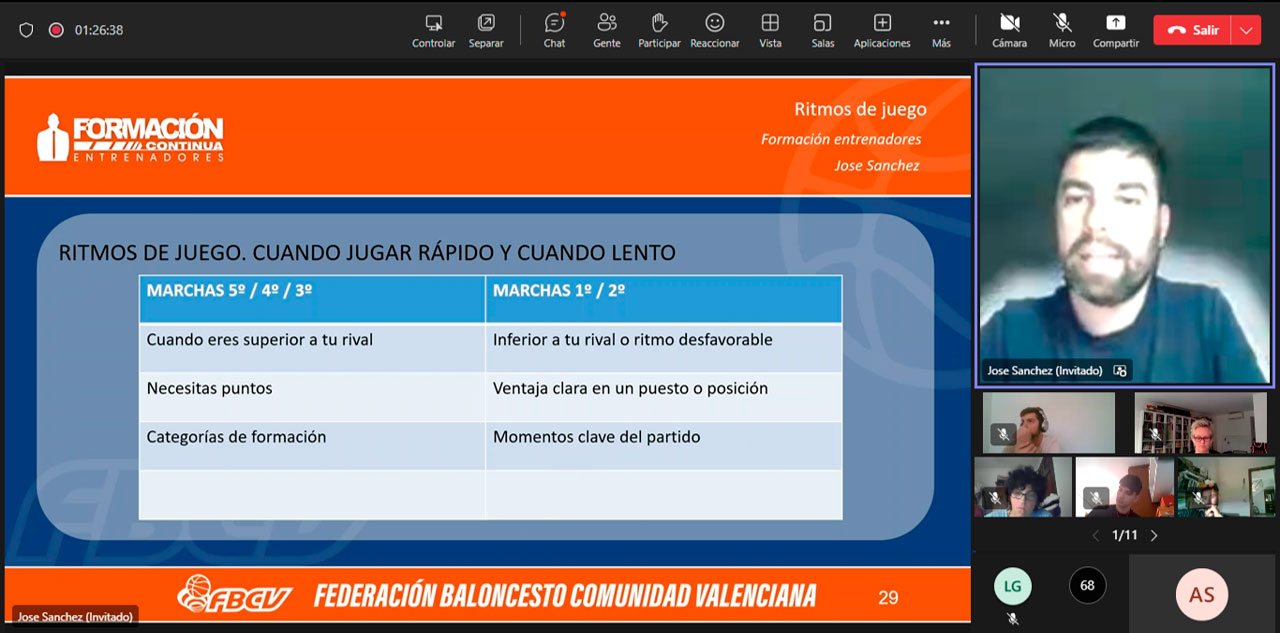Image resolution: width=1280 pixels, height=633 pixels.
Task: Open the Controlar (take control) option
Action: 433,30
